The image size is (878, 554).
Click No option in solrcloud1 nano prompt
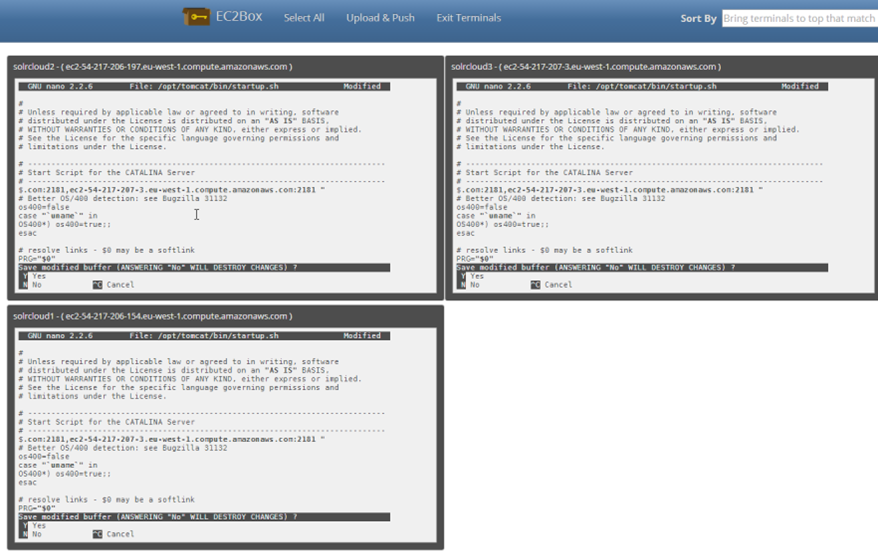point(37,534)
